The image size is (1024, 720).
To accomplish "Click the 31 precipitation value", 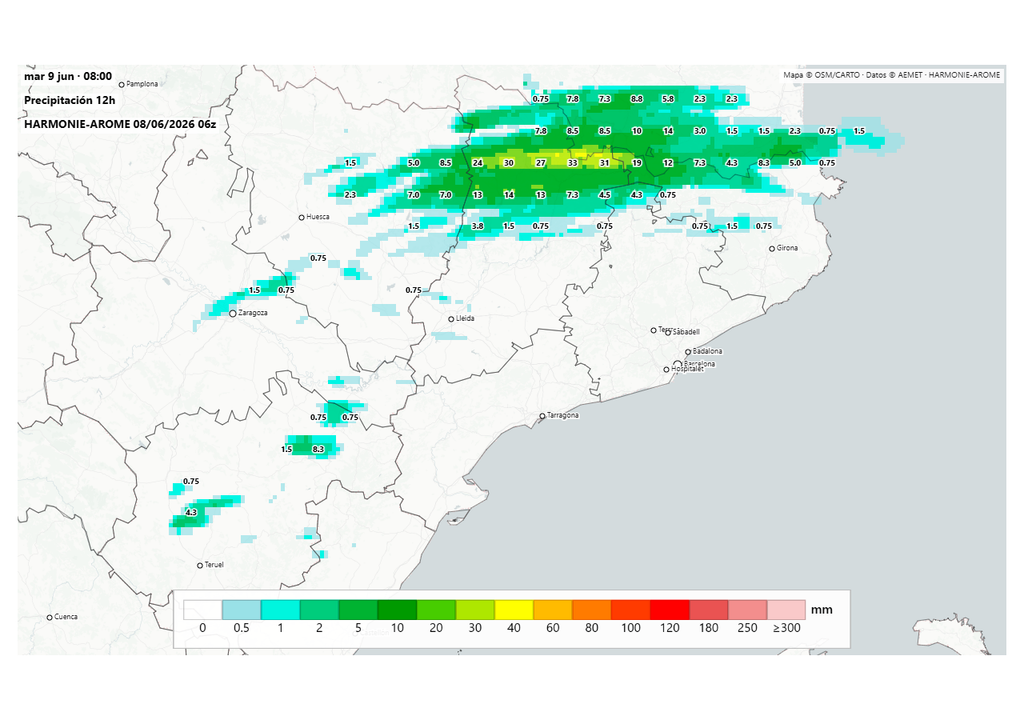I will [605, 163].
